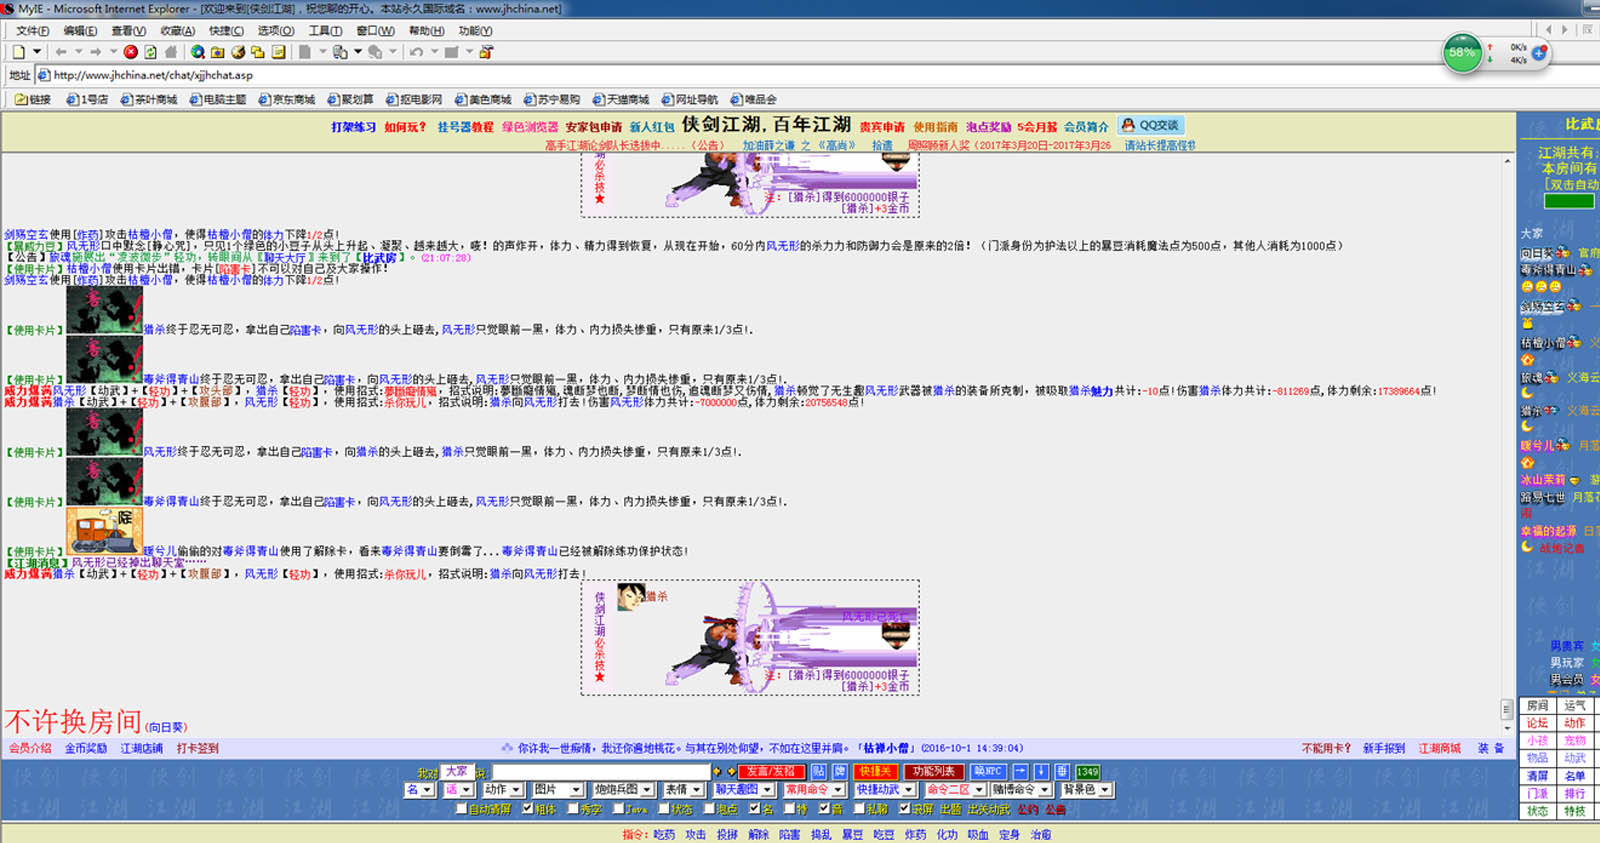Open the 编辑(E) menu
The image size is (1600, 843).
[80, 31]
